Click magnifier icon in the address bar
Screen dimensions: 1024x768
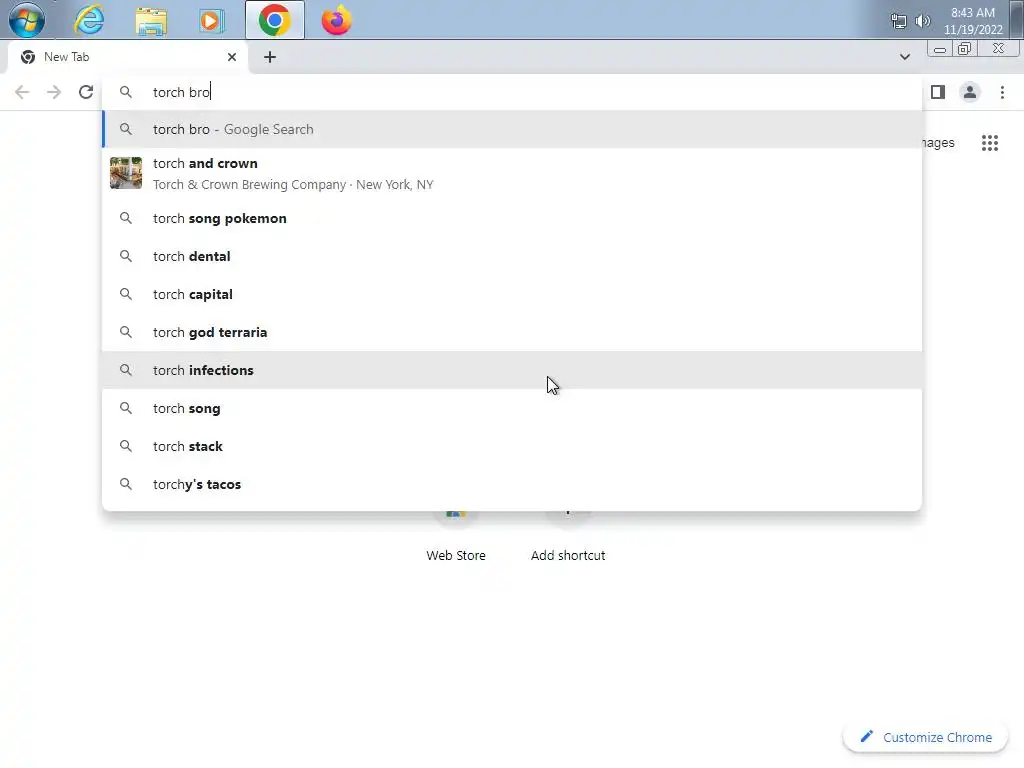(125, 92)
